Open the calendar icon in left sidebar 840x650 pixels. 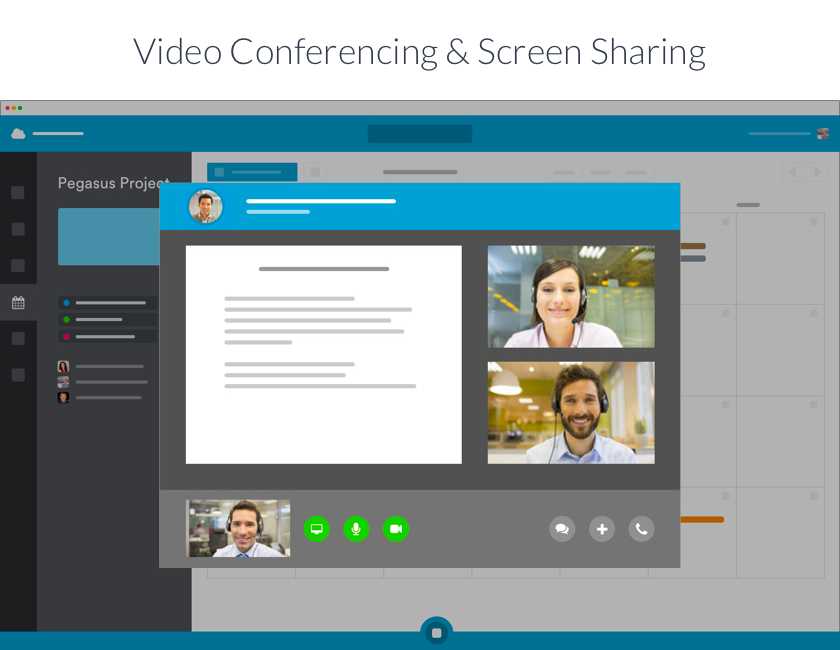click(x=18, y=302)
